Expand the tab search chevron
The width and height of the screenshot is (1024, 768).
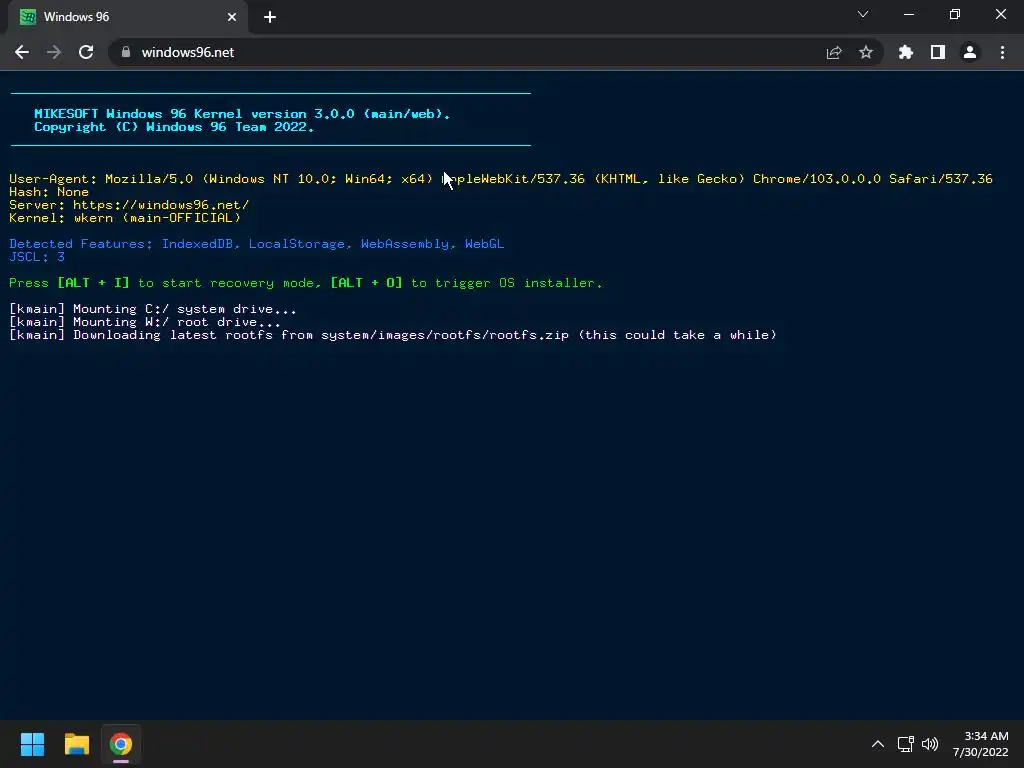tap(863, 14)
